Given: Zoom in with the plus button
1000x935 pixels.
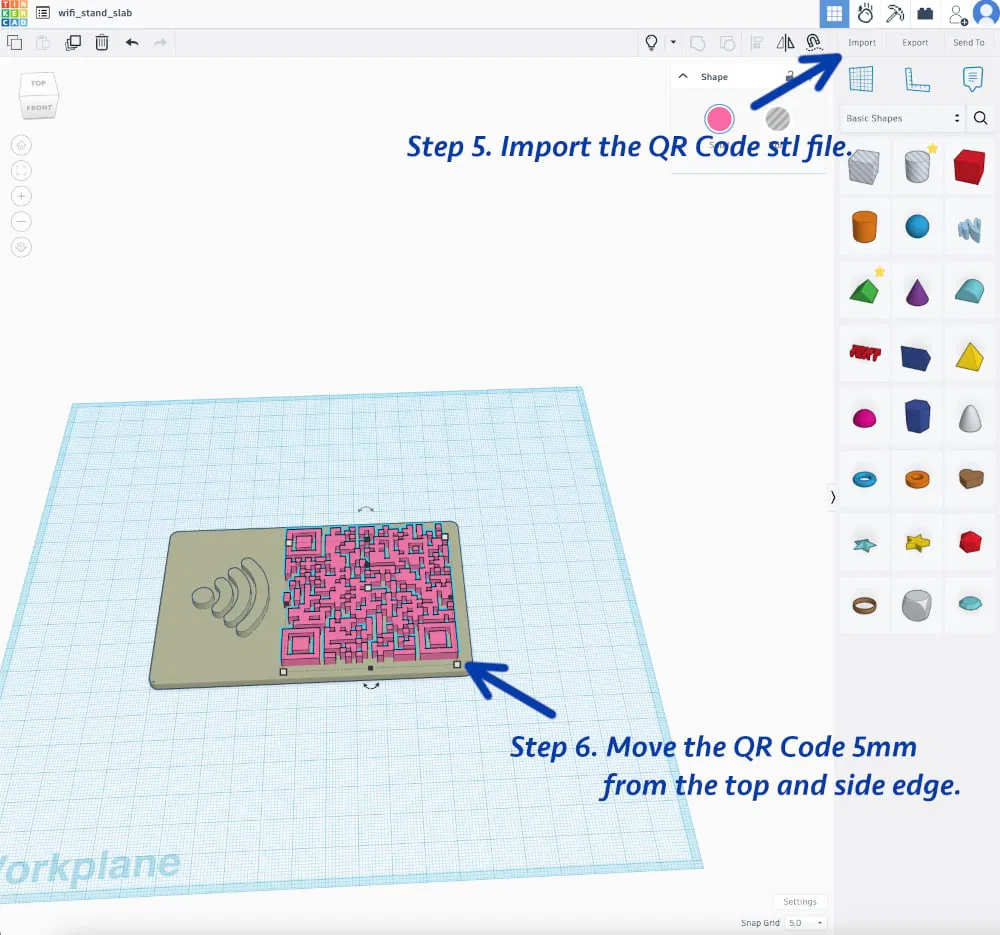Looking at the screenshot, I should click(x=21, y=196).
